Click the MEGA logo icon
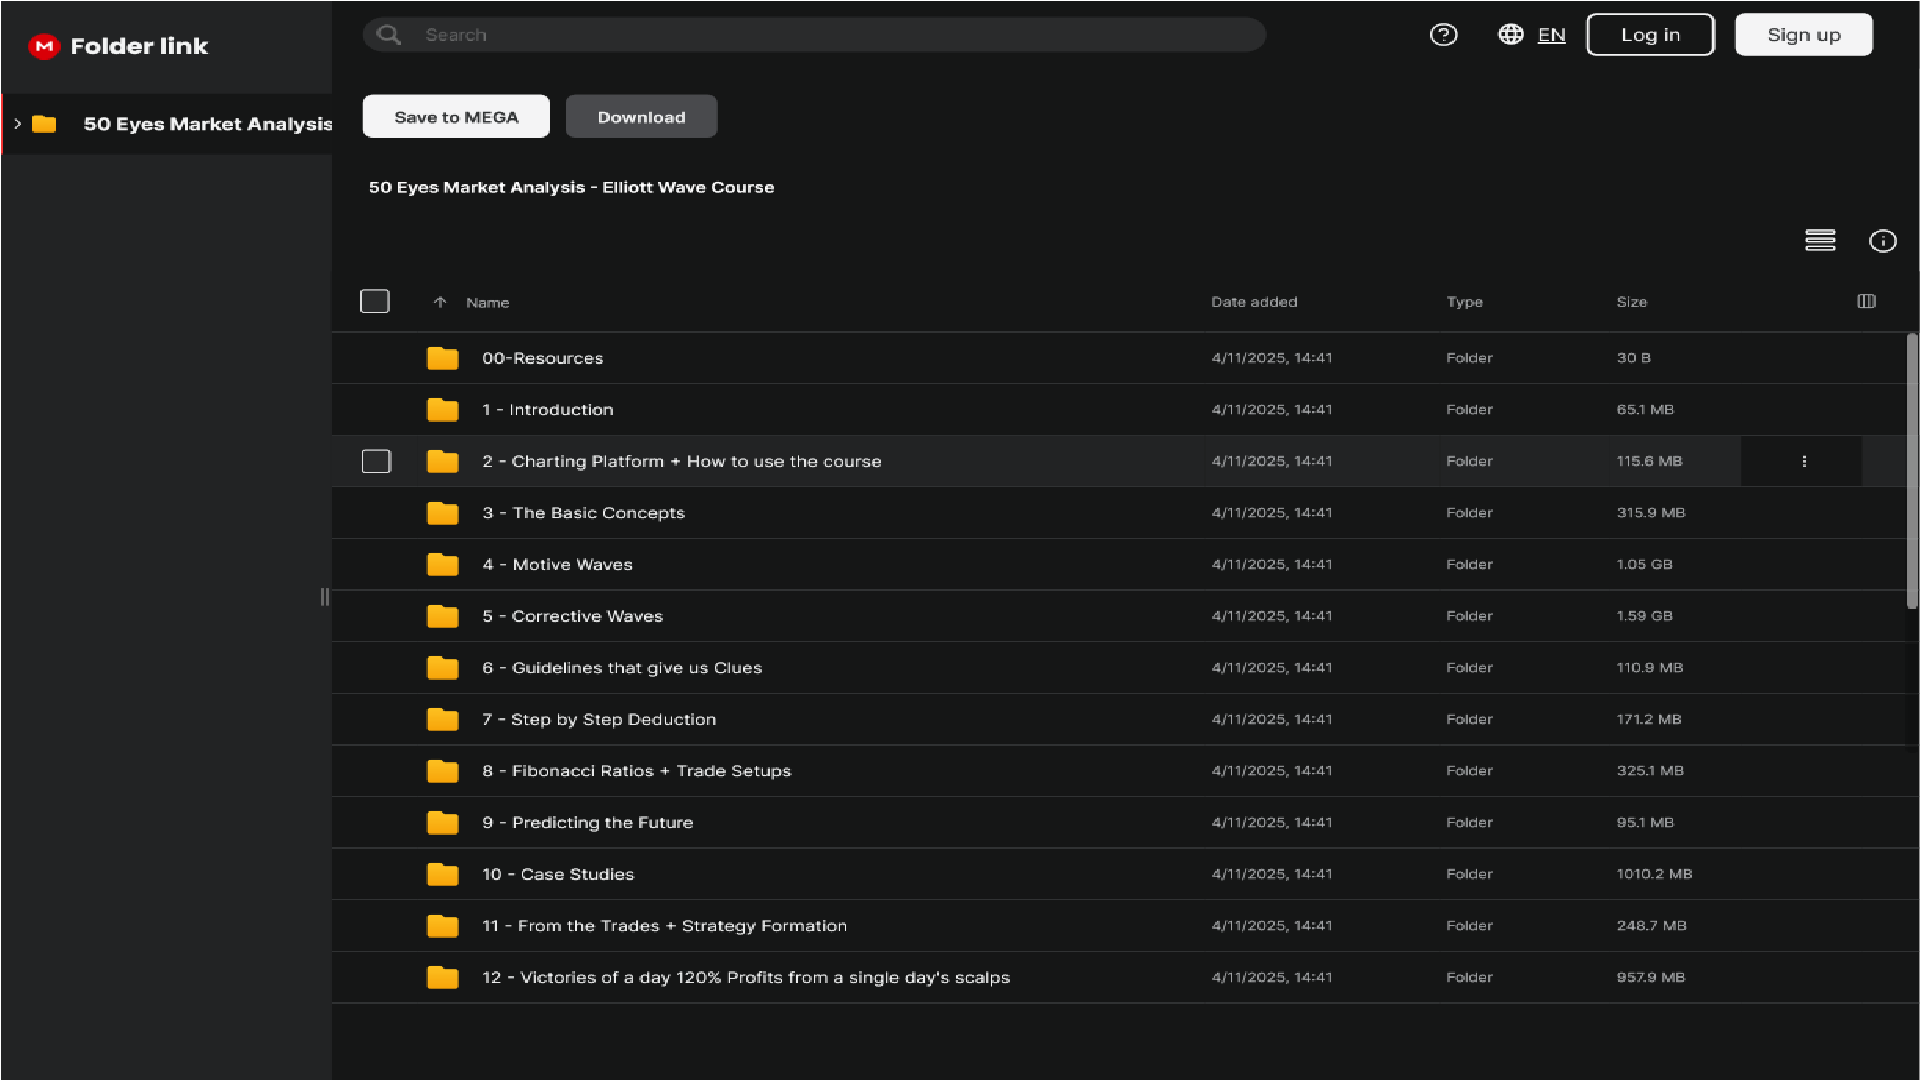 pos(44,46)
